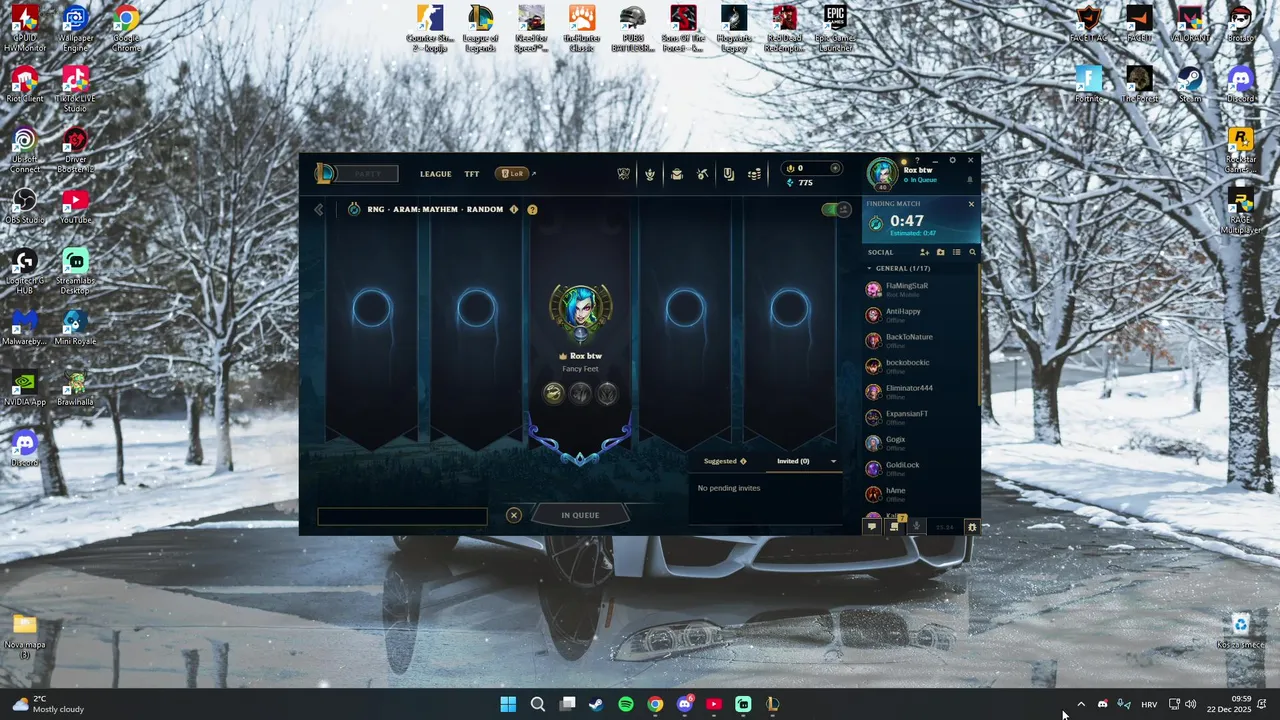Click the microphone voice icon at bottom
The height and width of the screenshot is (720, 1280).
click(916, 527)
